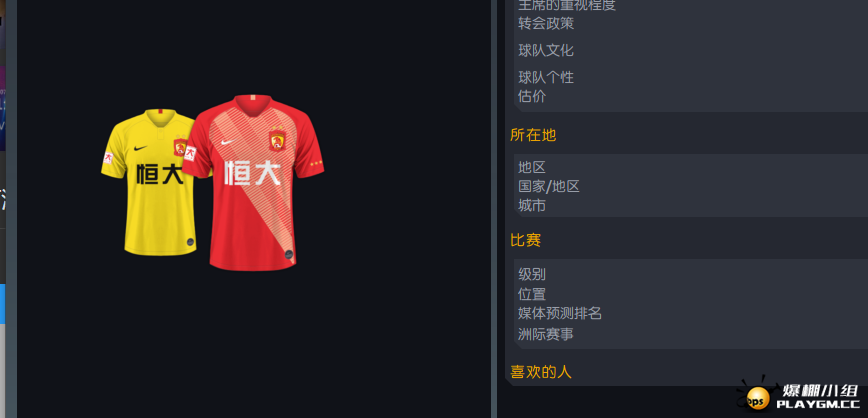This screenshot has height=418, width=868.
Task: Open the 比赛 section header
Action: 525,240
